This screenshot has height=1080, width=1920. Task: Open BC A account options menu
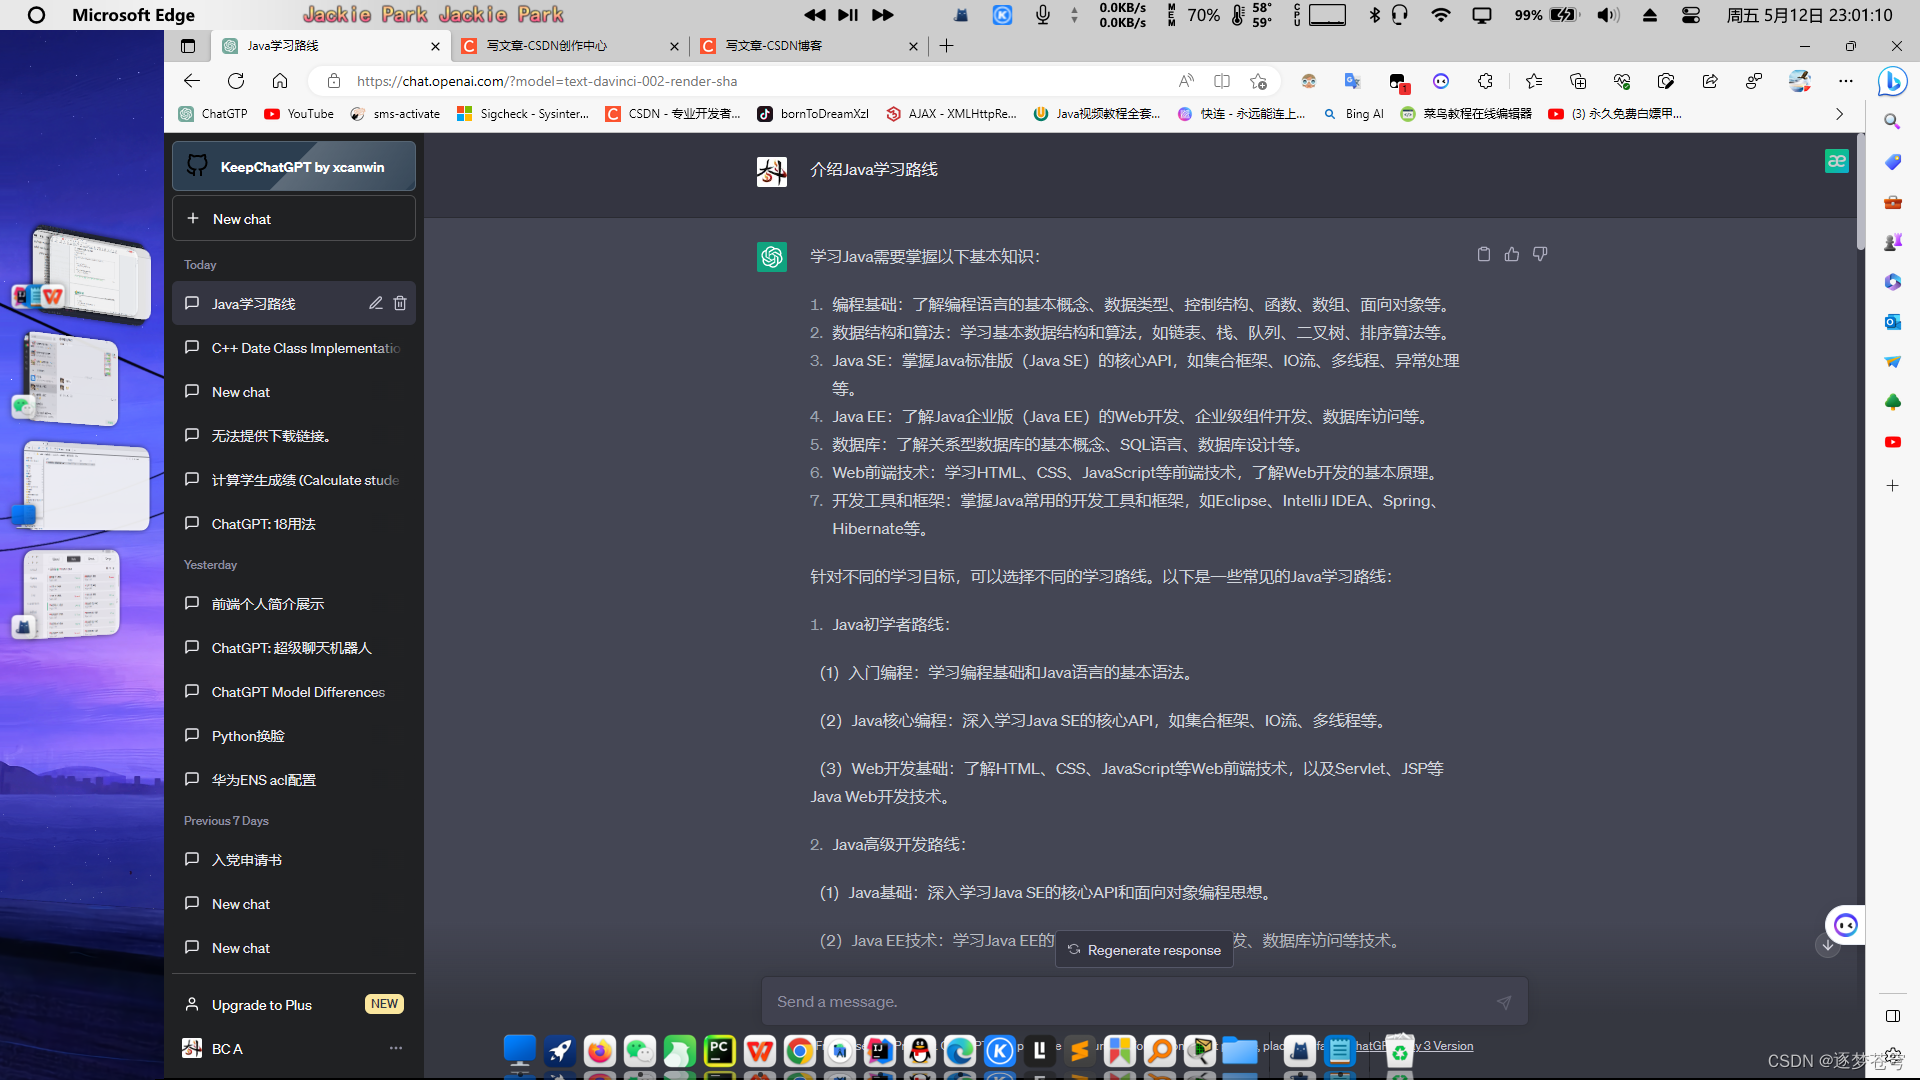(396, 1048)
